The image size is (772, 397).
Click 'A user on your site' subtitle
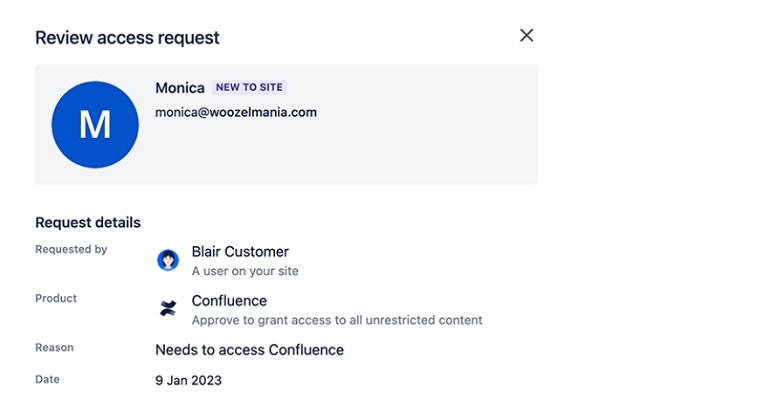point(245,271)
